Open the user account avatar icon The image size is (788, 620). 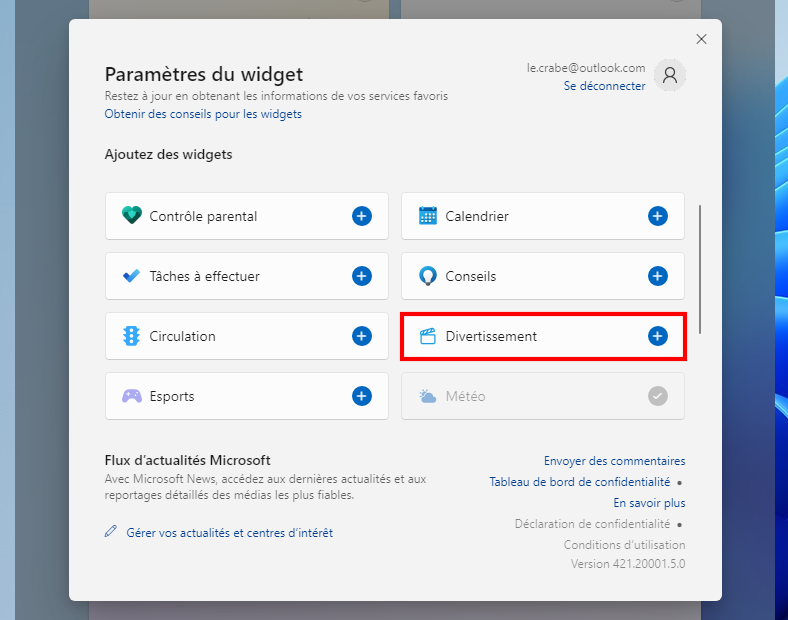(670, 75)
